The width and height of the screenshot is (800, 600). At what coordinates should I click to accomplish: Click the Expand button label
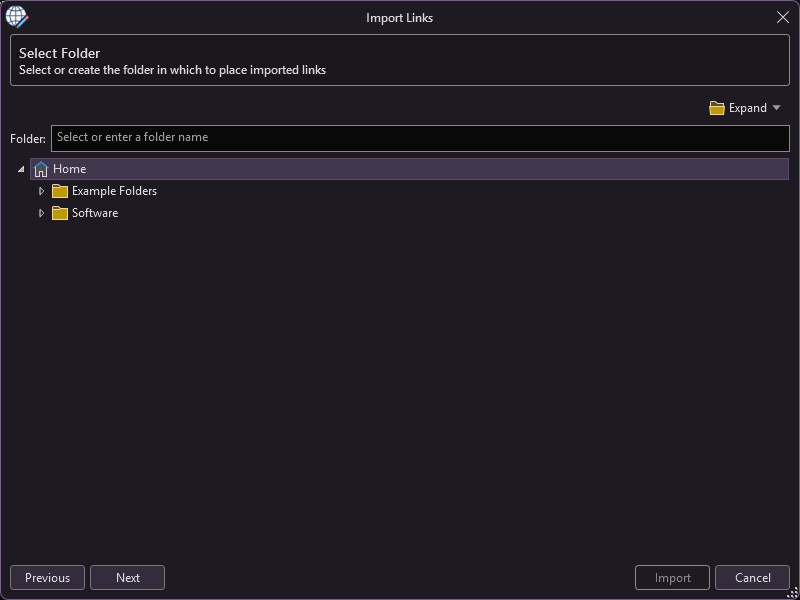tap(747, 108)
